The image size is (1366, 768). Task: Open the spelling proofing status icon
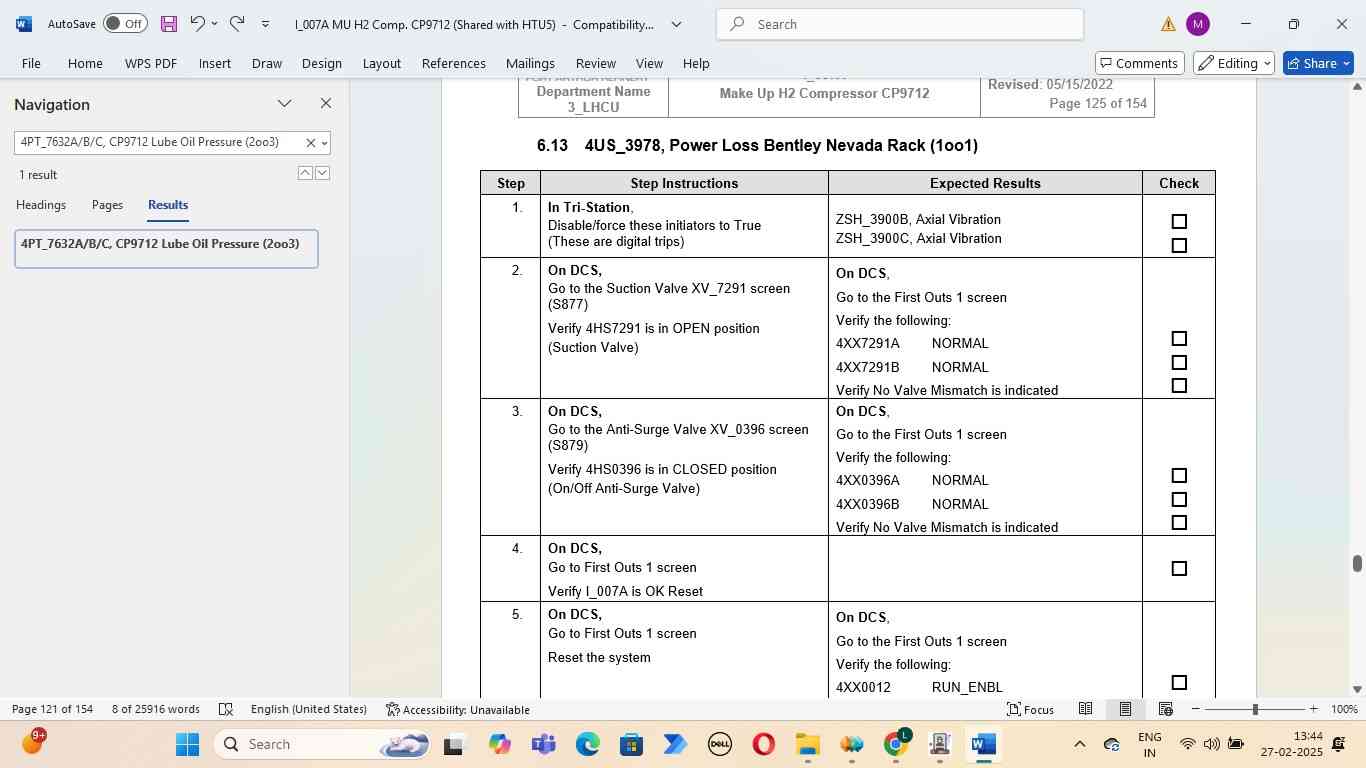click(x=226, y=709)
